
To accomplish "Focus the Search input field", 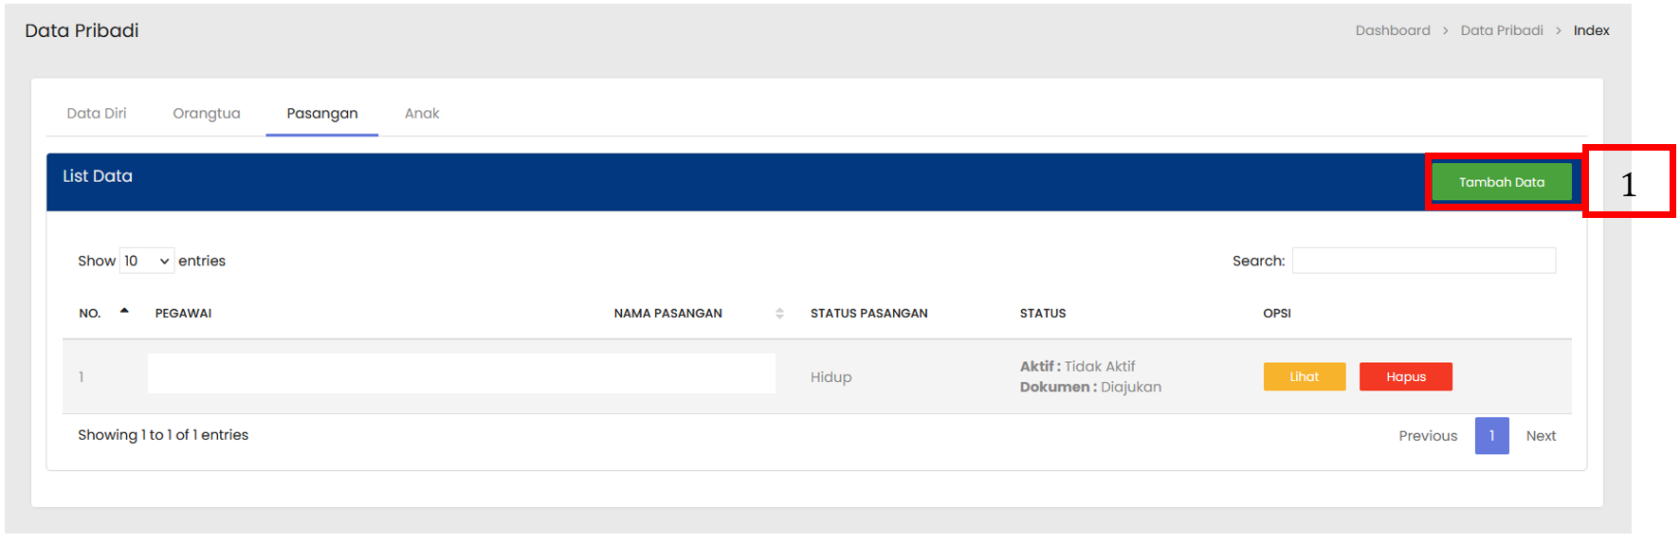I will pyautogui.click(x=1423, y=261).
